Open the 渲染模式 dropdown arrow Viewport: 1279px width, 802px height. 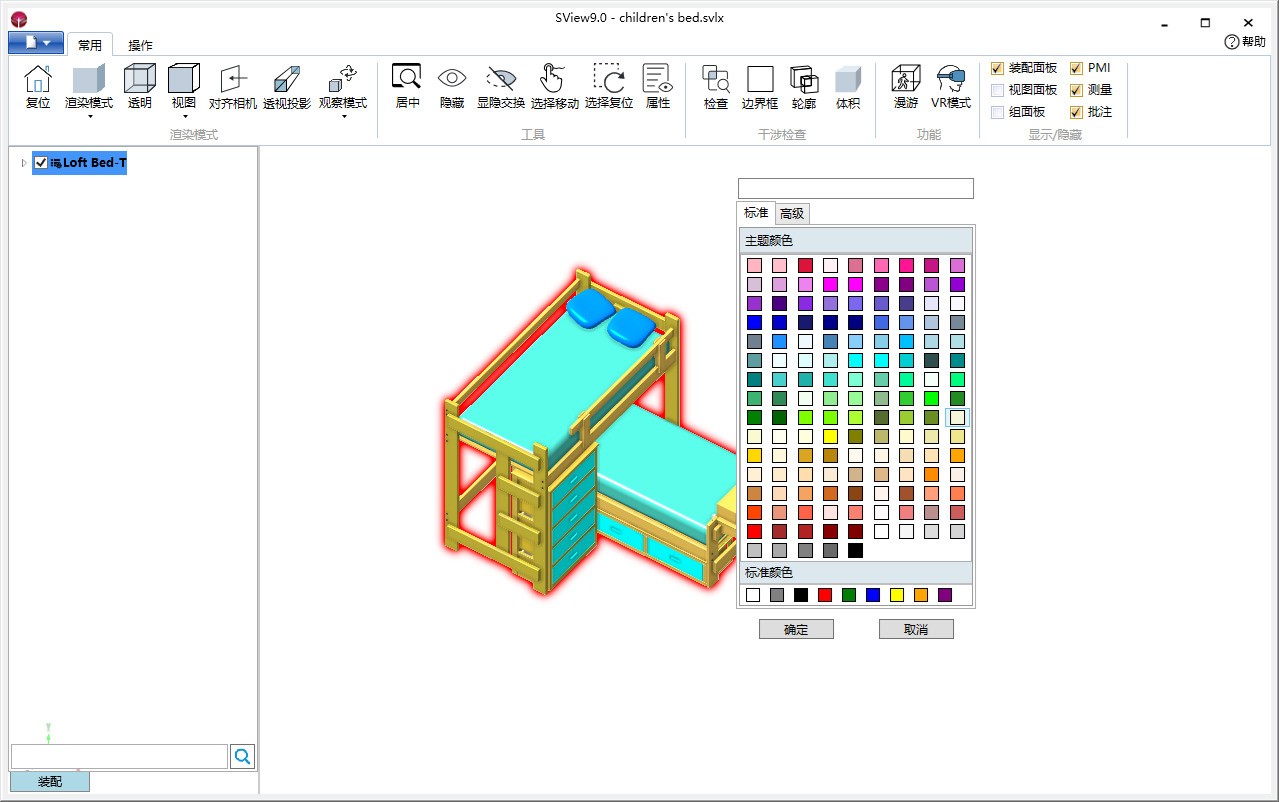point(89,116)
